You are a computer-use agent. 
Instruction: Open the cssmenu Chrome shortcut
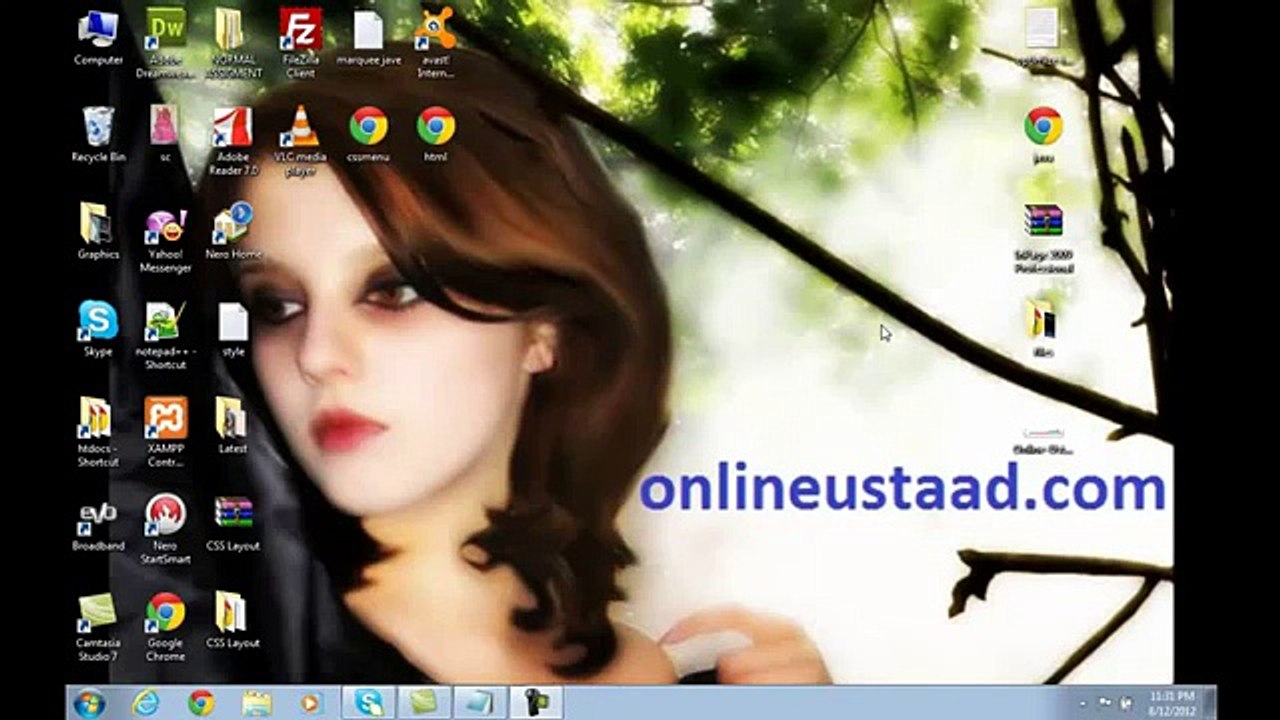(x=368, y=128)
